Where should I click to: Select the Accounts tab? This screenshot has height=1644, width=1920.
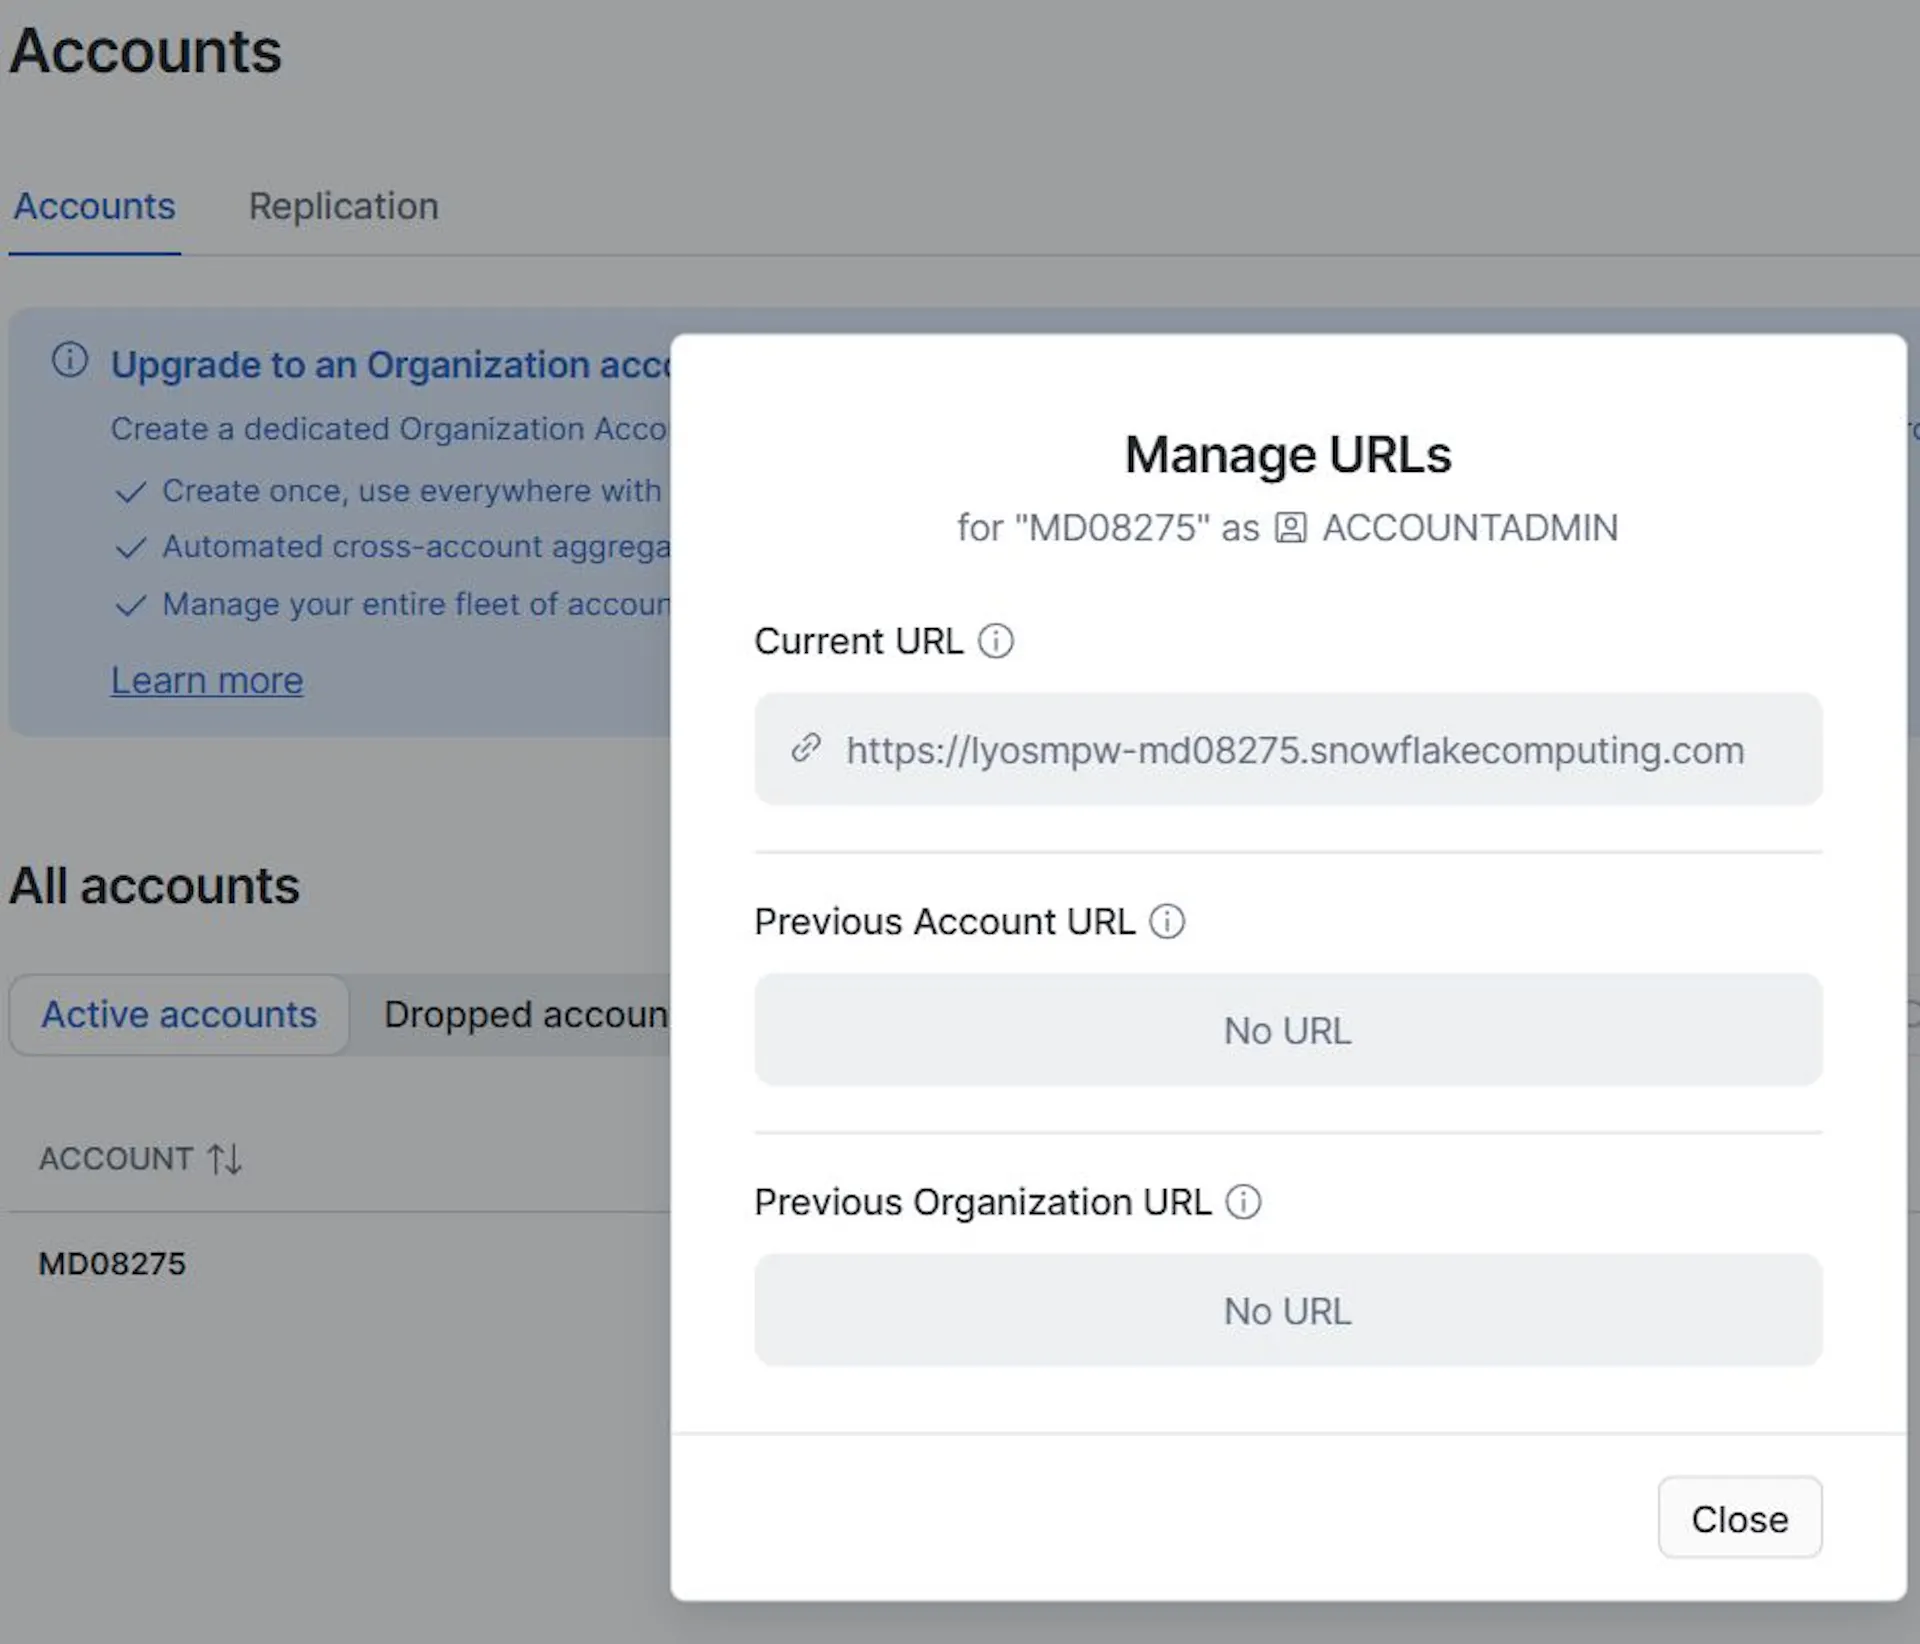coord(94,206)
